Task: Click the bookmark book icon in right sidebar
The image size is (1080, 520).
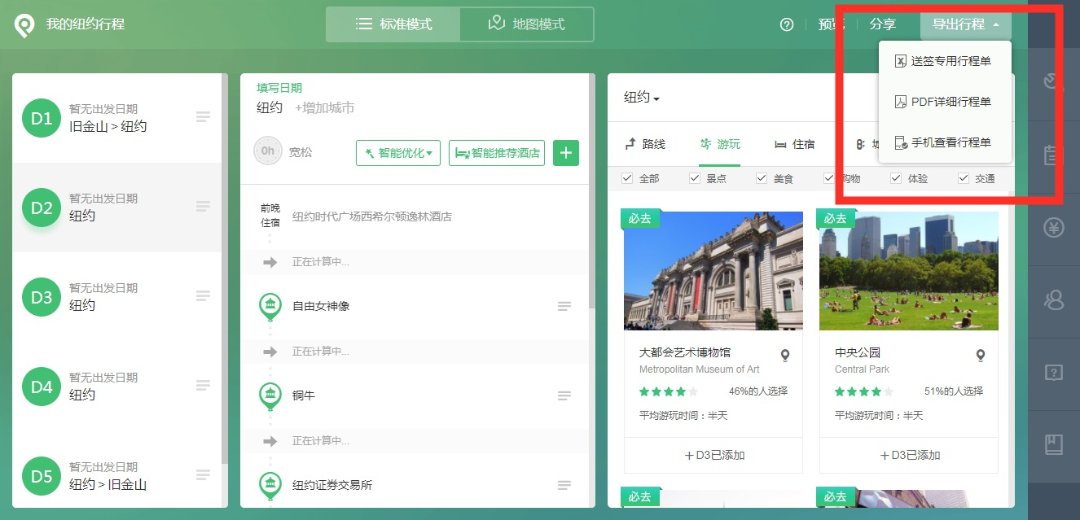Action: (x=1053, y=445)
